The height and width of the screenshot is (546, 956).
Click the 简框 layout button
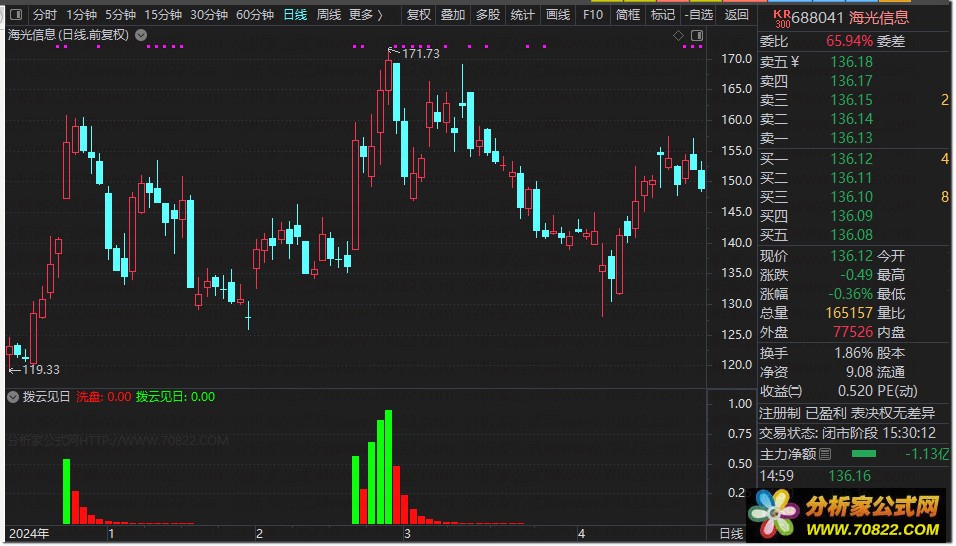627,15
